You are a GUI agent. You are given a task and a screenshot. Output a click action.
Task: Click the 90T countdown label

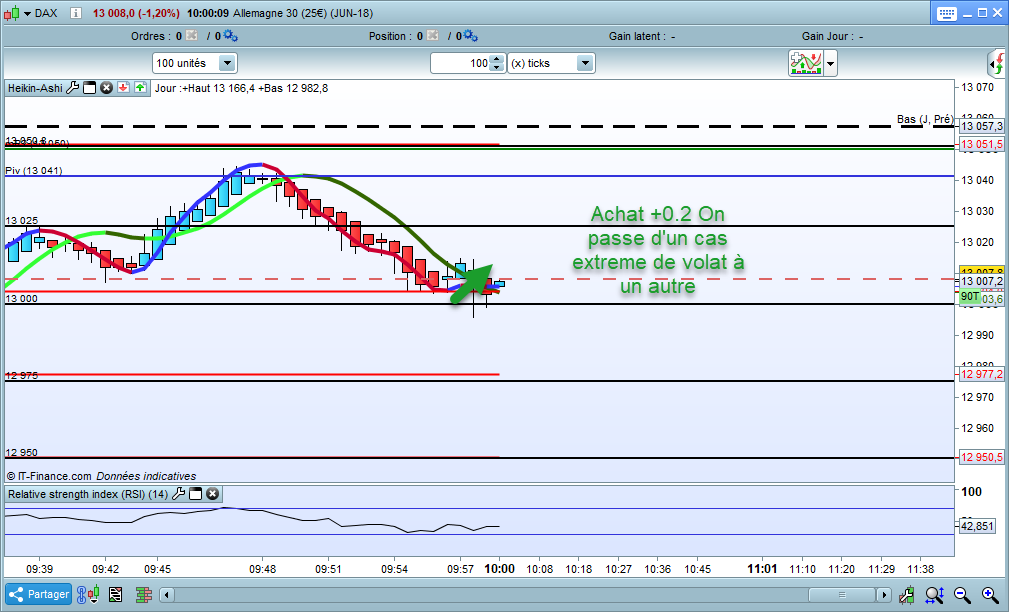point(970,297)
